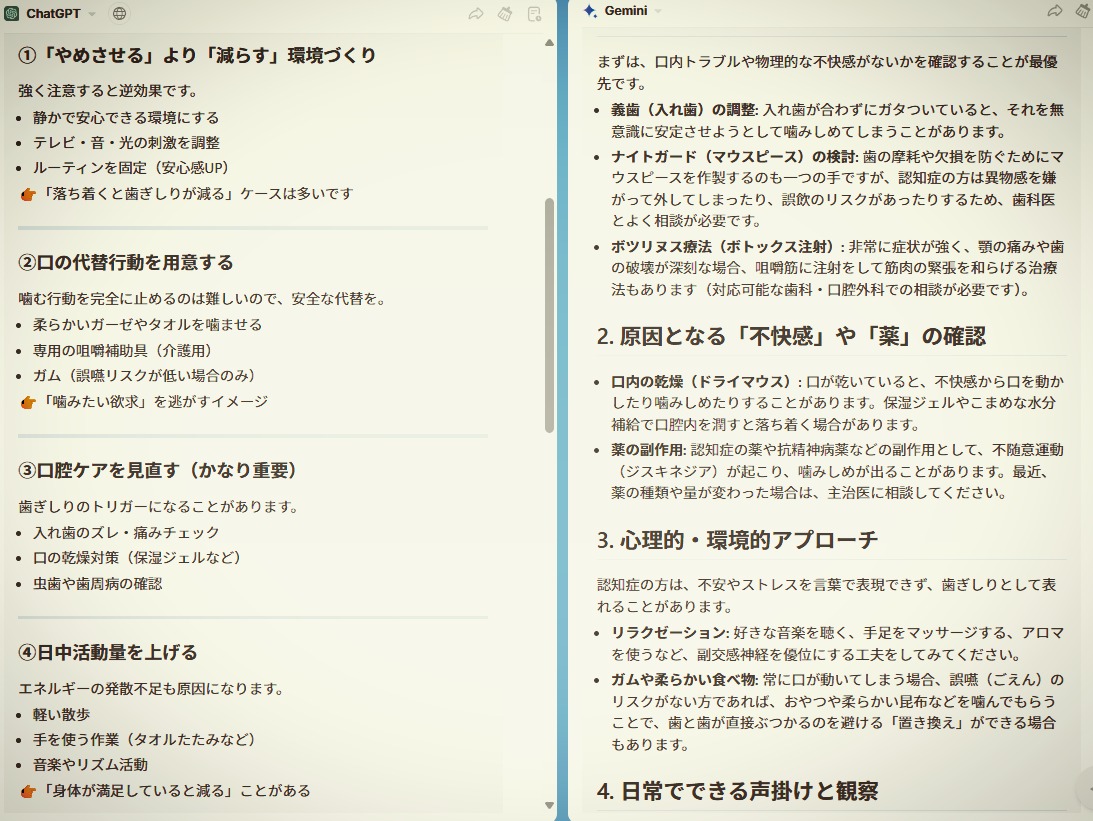Click bullet 軽い散歩
This screenshot has height=821, width=1093.
tap(61, 715)
